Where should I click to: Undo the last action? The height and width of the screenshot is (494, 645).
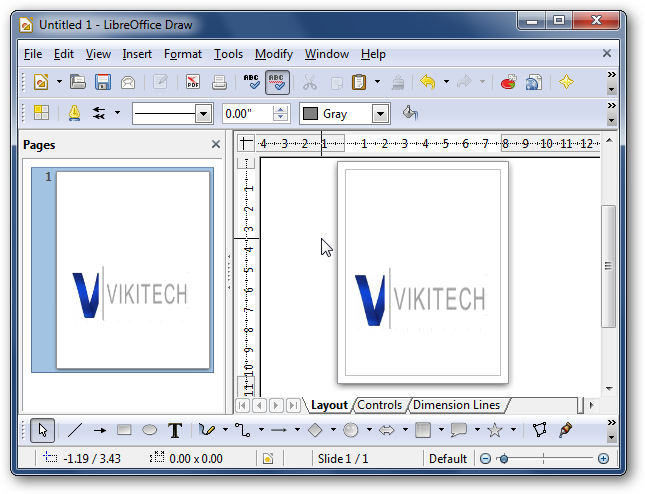[x=428, y=82]
